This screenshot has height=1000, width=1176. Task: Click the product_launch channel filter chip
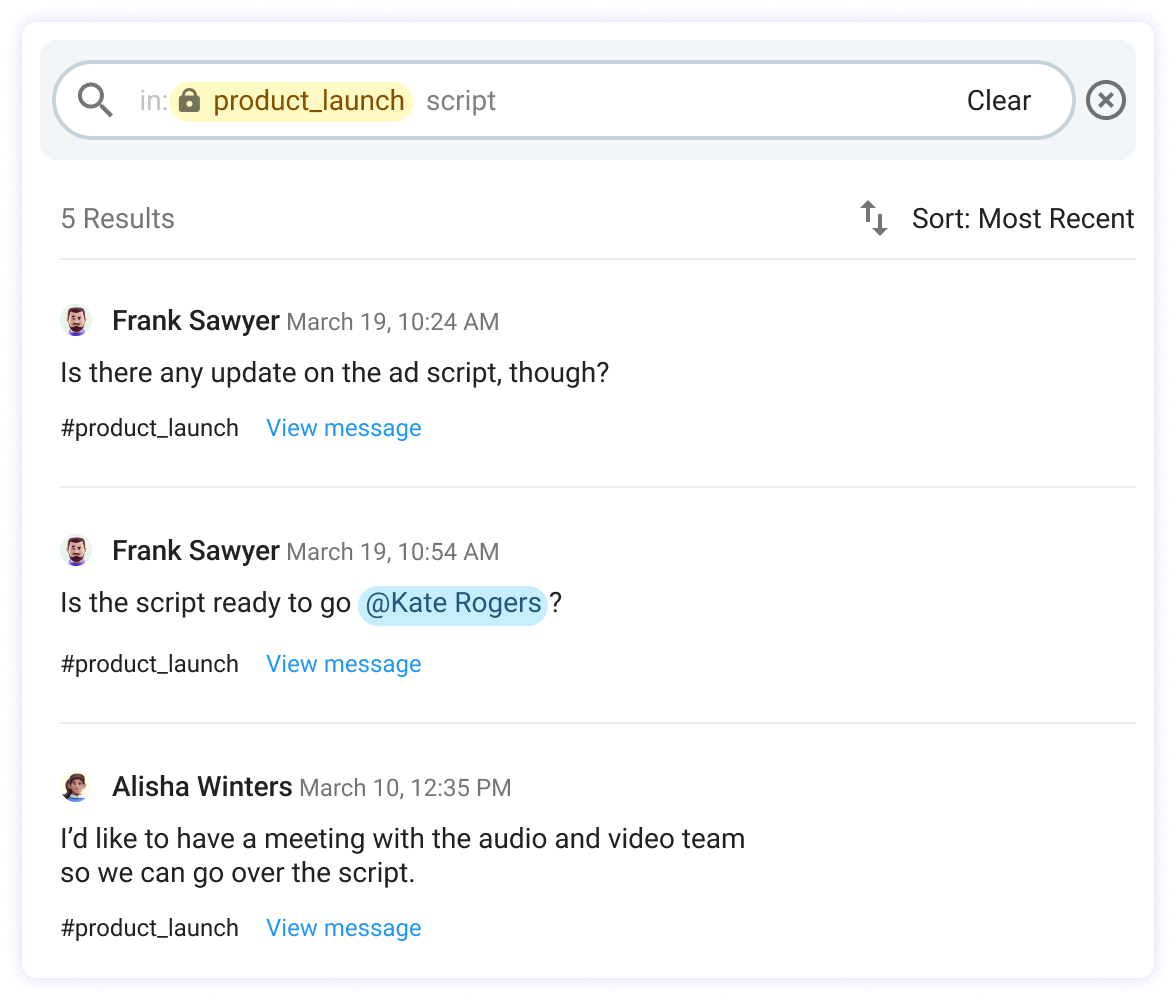(292, 101)
